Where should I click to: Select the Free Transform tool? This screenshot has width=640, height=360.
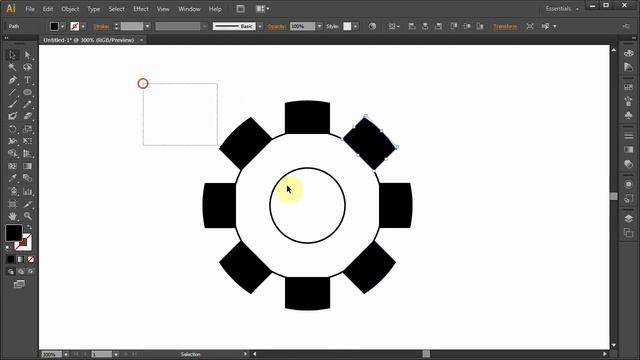coord(27,141)
